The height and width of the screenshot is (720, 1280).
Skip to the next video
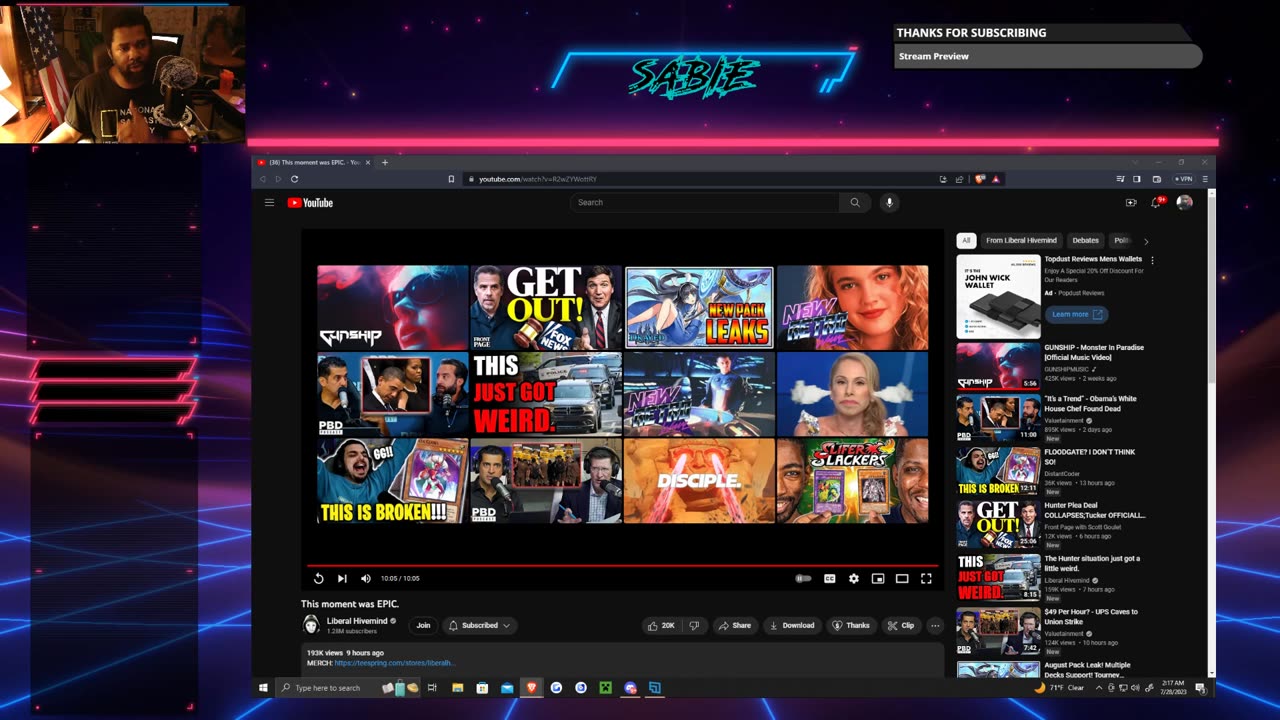342,578
